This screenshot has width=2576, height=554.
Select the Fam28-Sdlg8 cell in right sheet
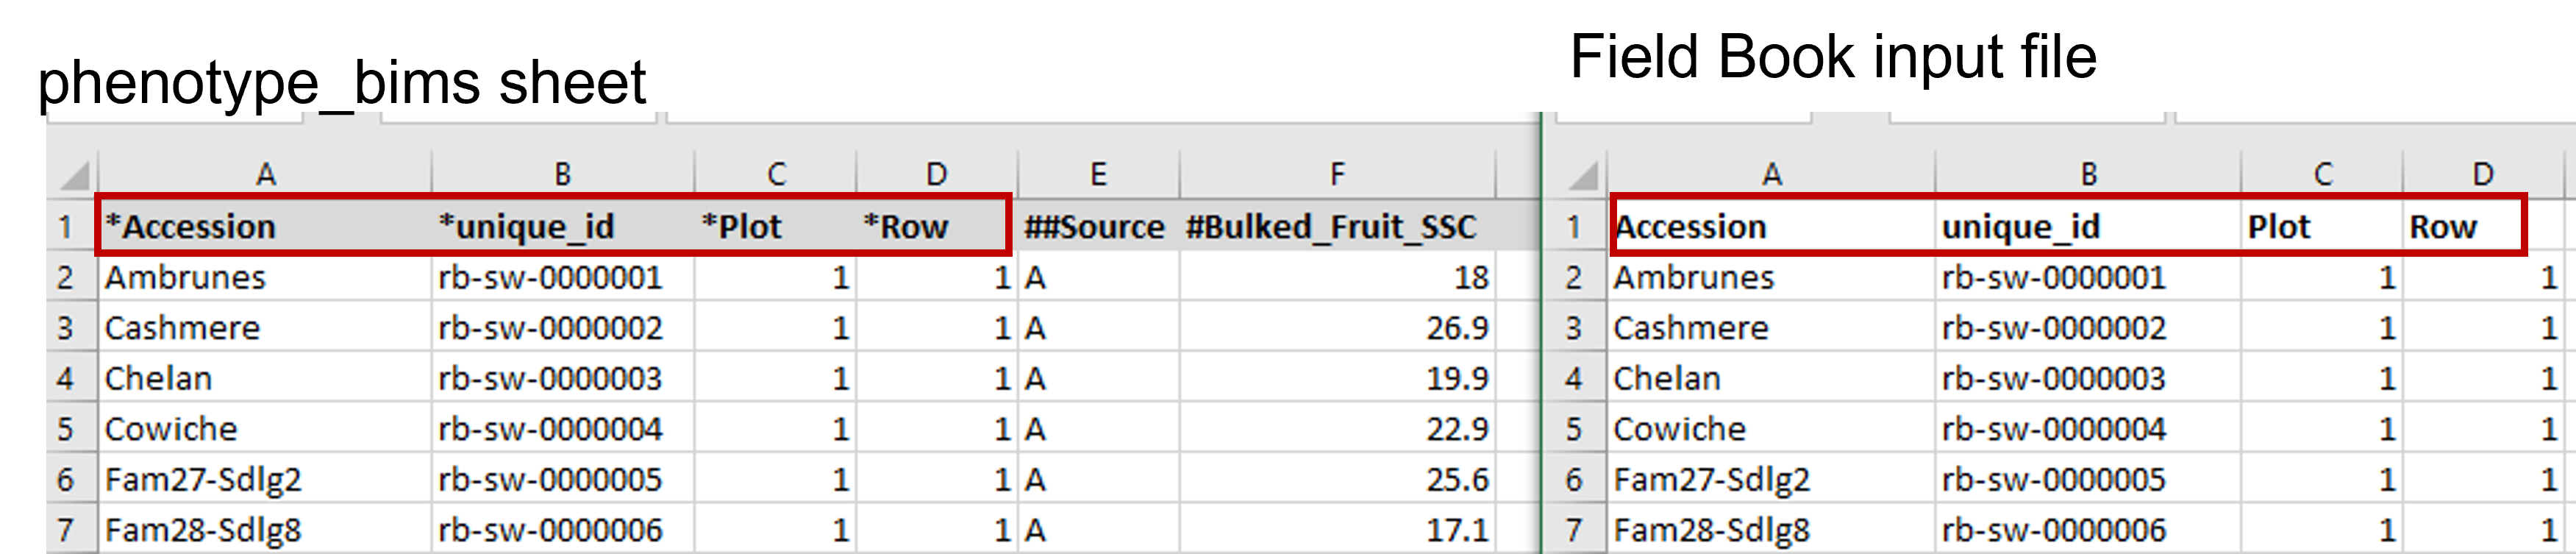pos(1771,529)
